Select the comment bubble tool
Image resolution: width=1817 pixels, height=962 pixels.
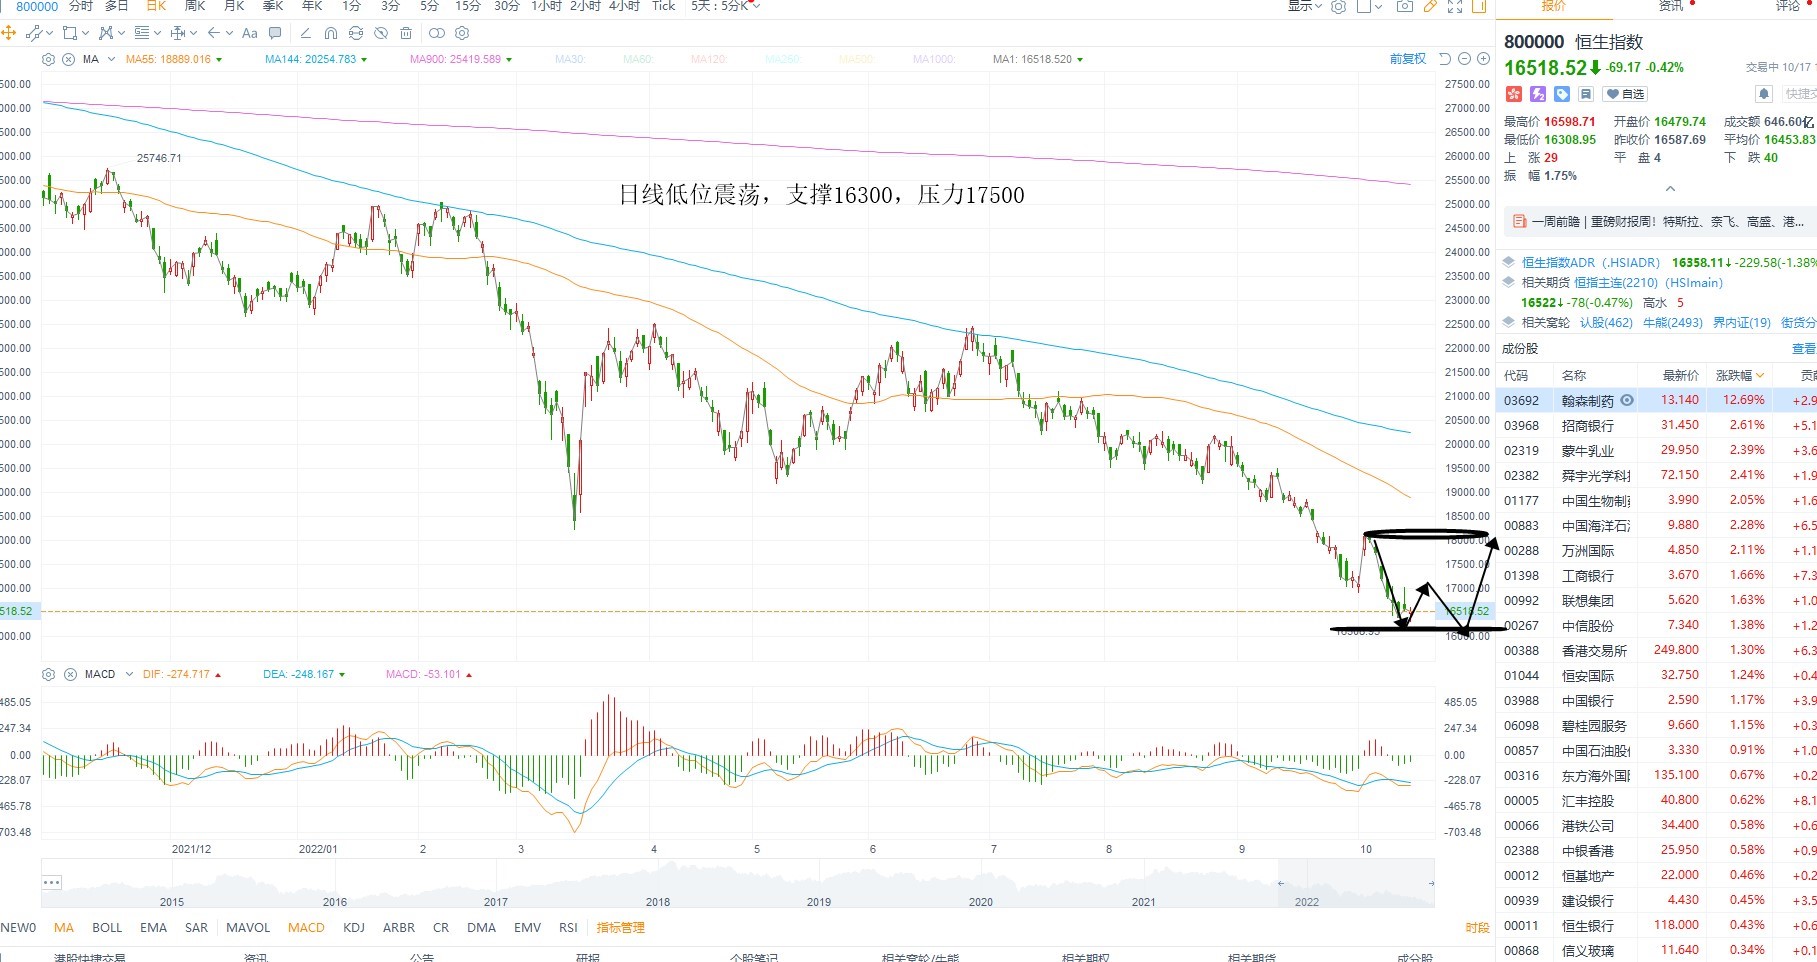pyautogui.click(x=275, y=33)
